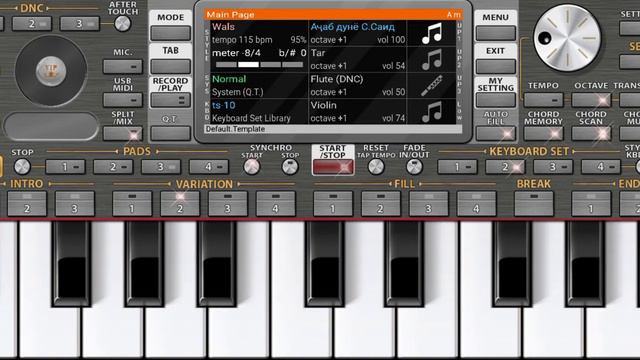Open the MENU button

pyautogui.click(x=496, y=33)
